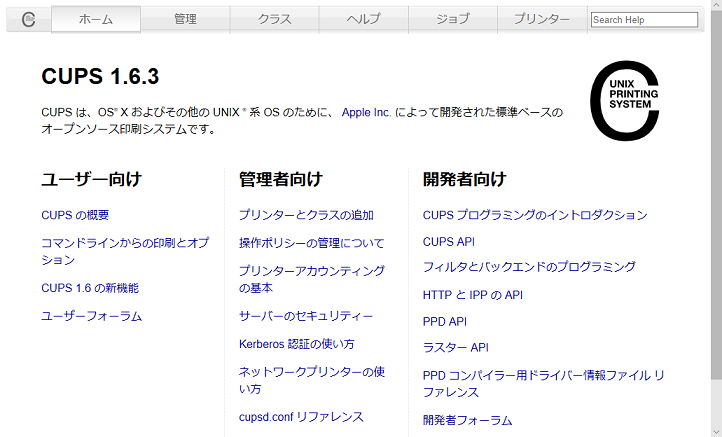Open HTTP と IPP の API link

tap(473, 295)
